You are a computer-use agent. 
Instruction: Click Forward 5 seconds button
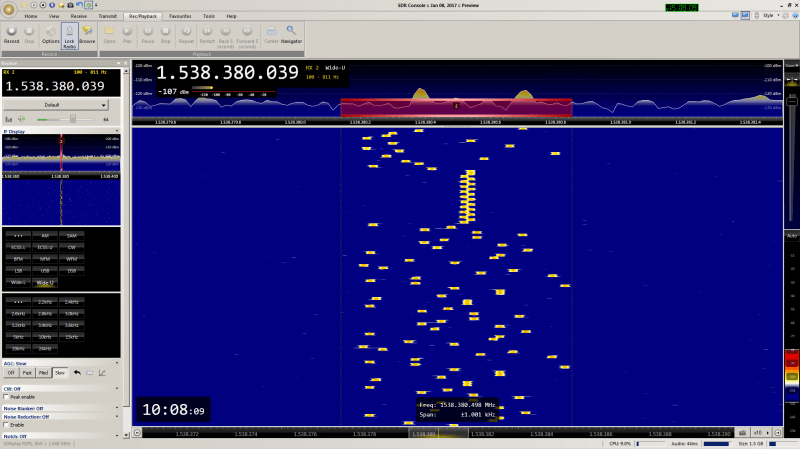pos(247,37)
